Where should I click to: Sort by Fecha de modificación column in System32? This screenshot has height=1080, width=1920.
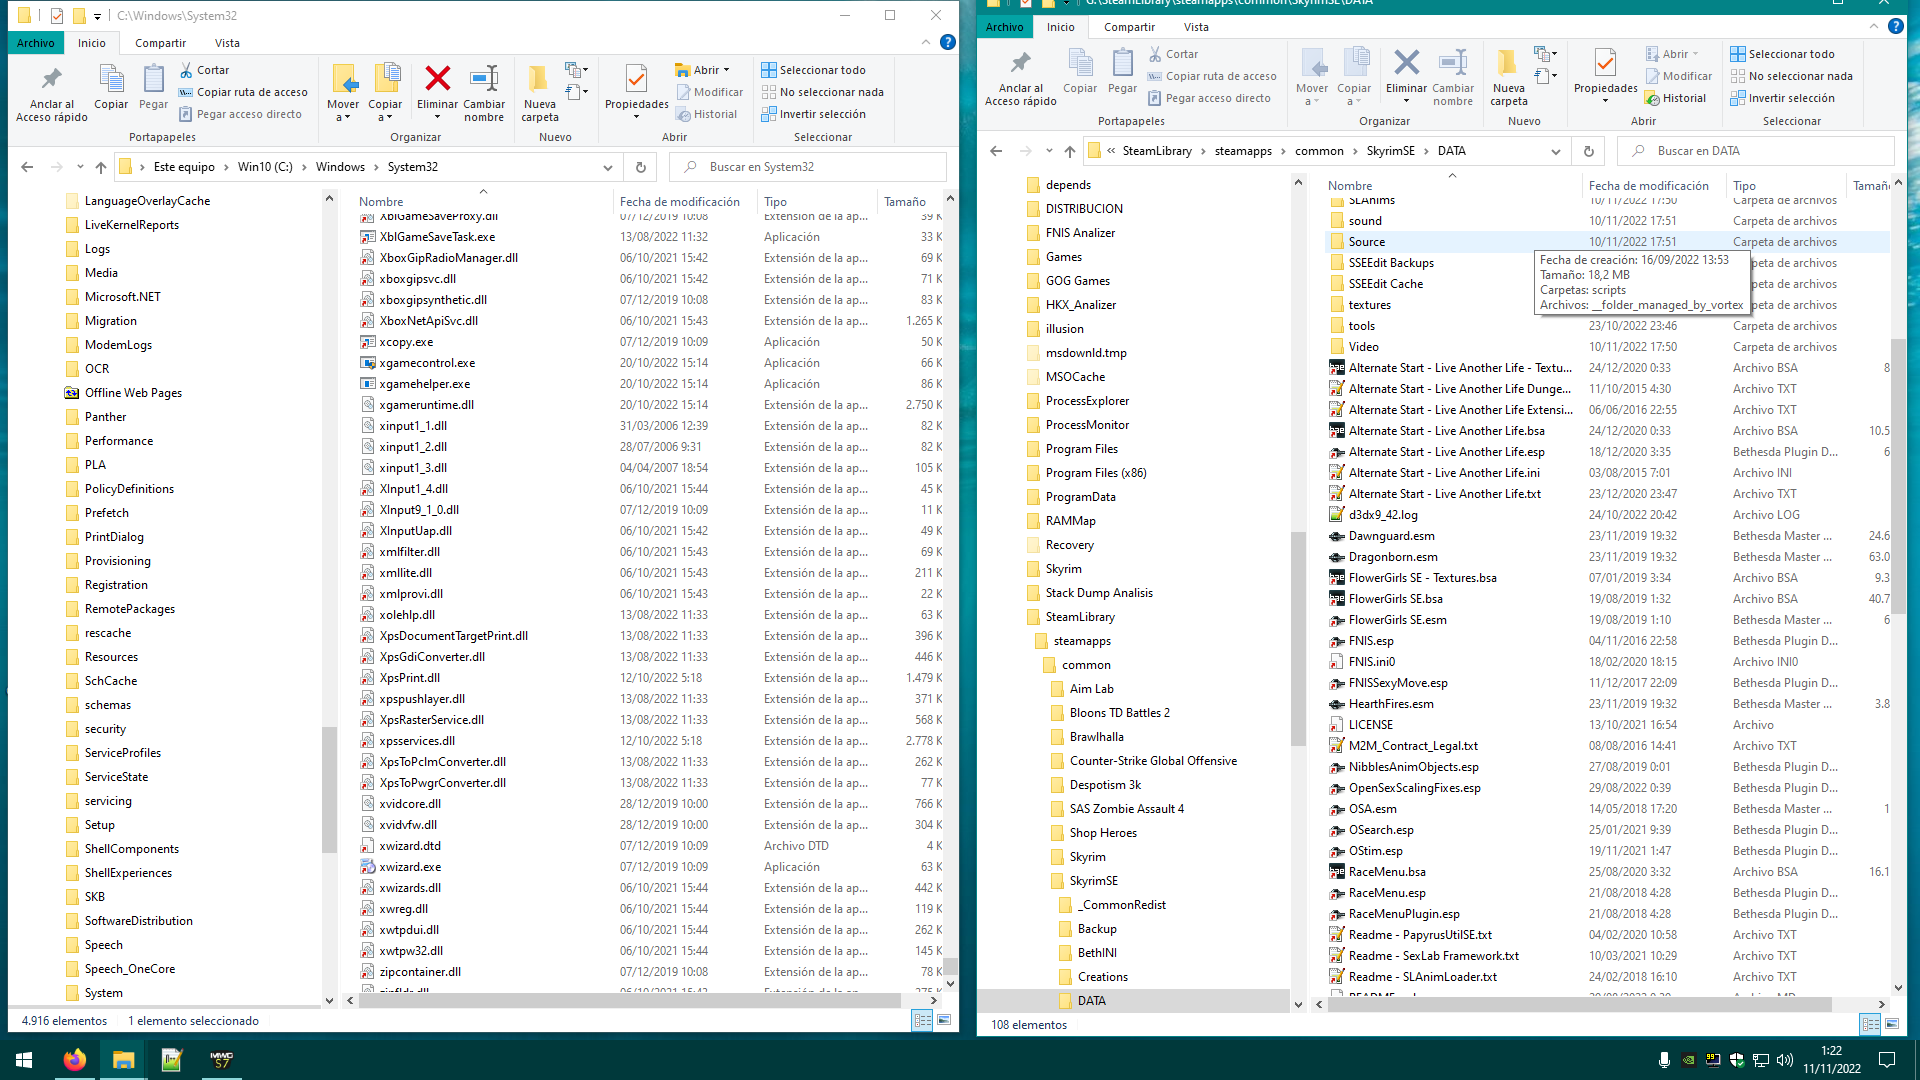click(679, 201)
